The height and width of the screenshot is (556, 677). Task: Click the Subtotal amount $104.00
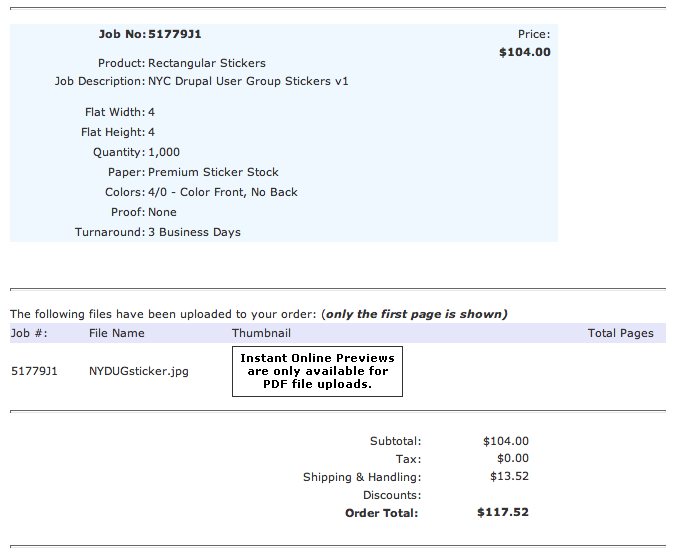[505, 441]
